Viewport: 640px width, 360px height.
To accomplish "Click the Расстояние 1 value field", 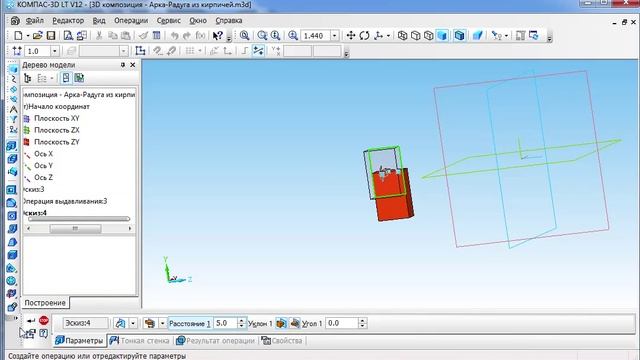I will pos(225,323).
